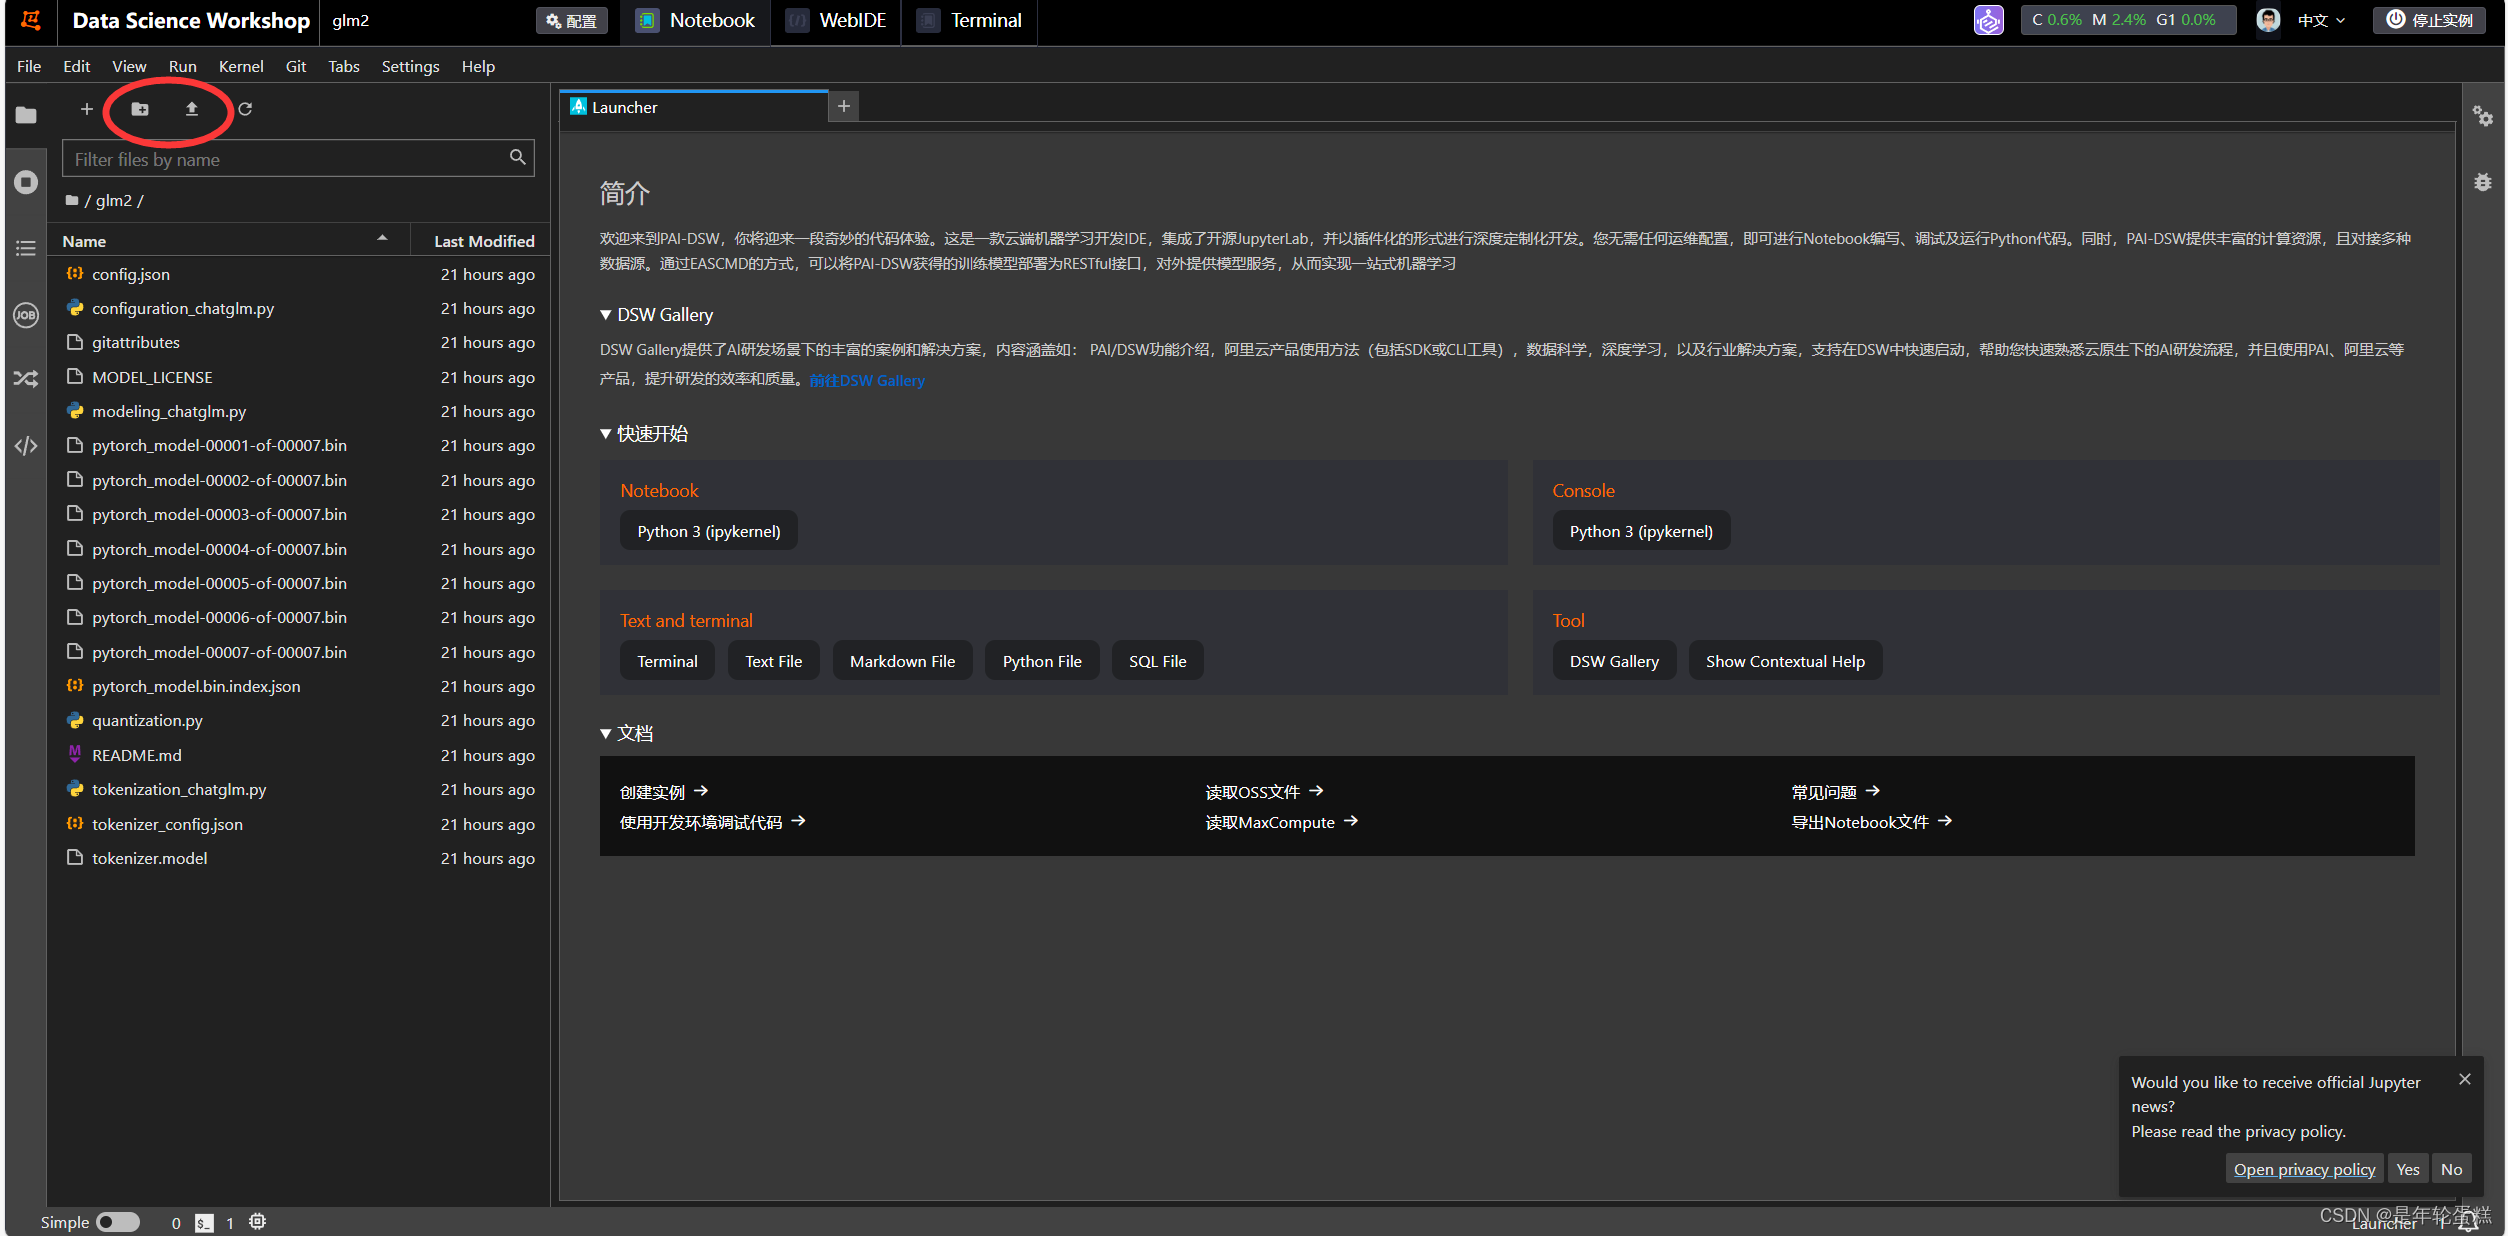Click the search magnifier in filter box
Viewport: 2508px width, 1236px height.
coord(518,157)
